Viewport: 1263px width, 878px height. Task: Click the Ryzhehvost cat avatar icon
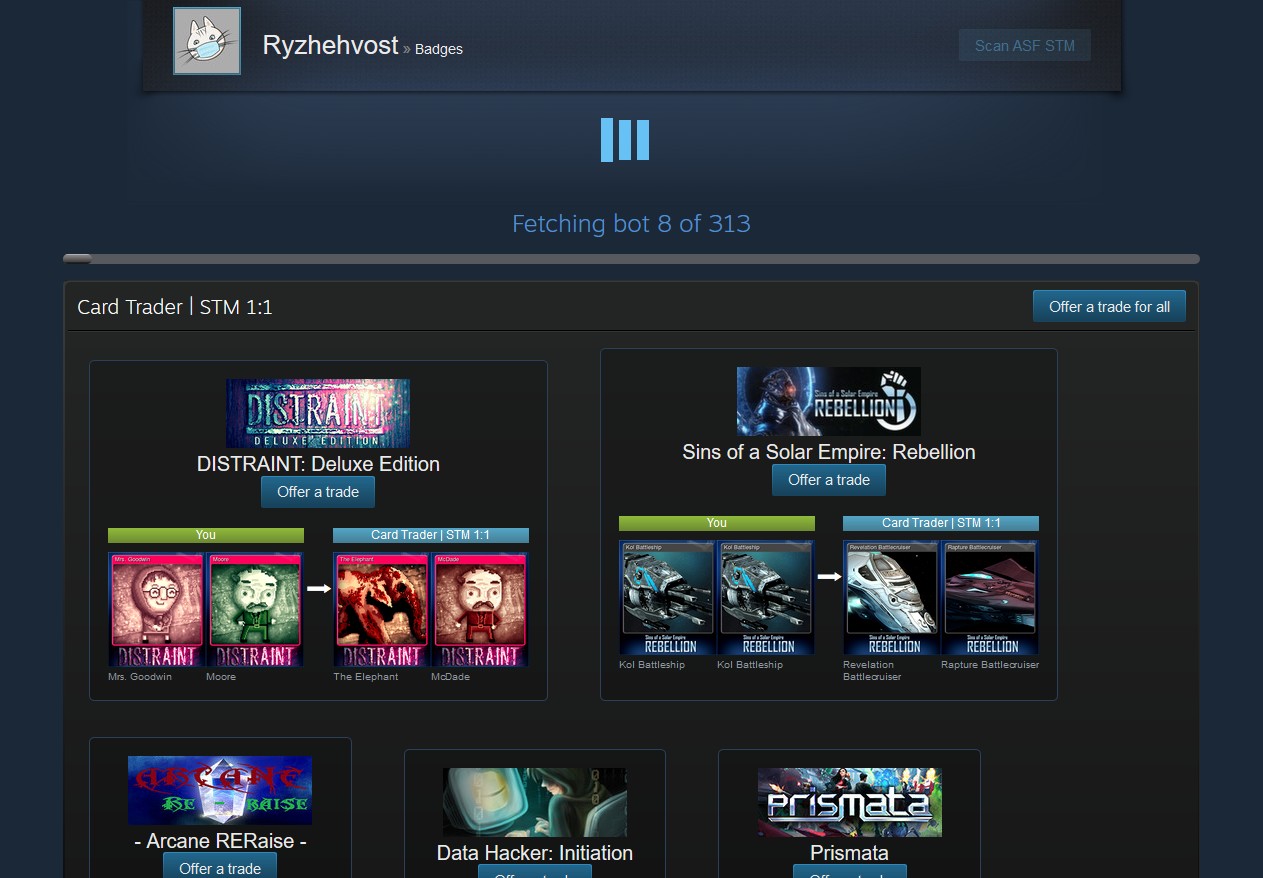point(207,41)
